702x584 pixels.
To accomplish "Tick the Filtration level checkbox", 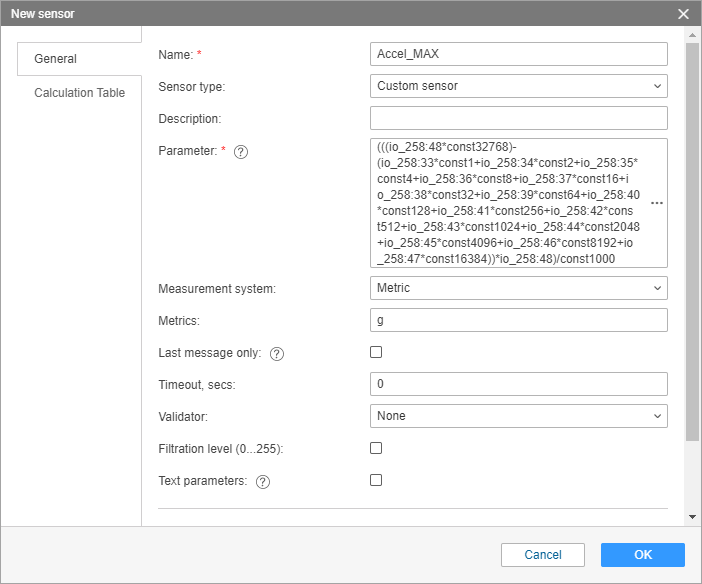I will tap(376, 448).
